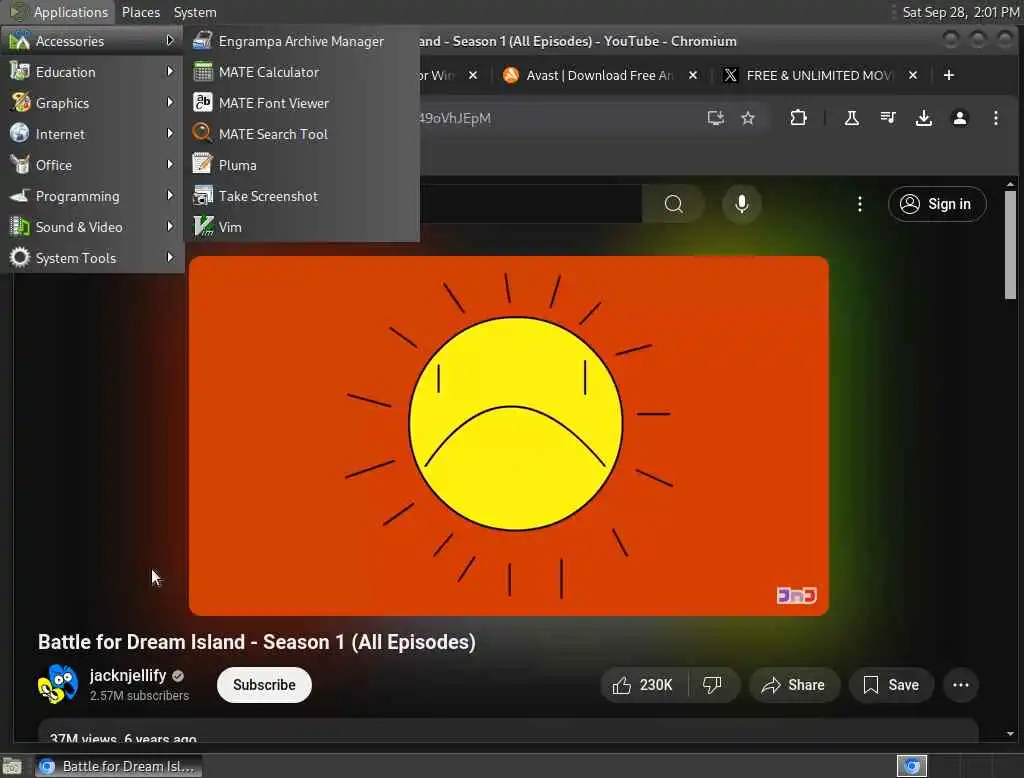Open Pluma text editor

point(301,165)
